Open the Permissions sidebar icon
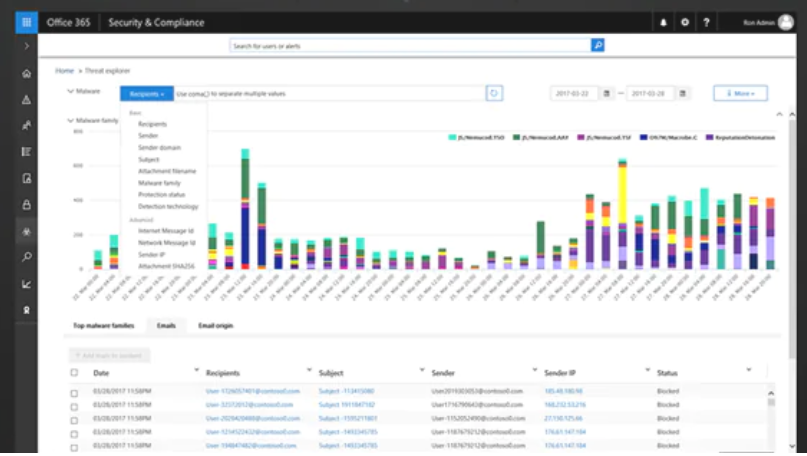The height and width of the screenshot is (456, 807). (x=27, y=125)
